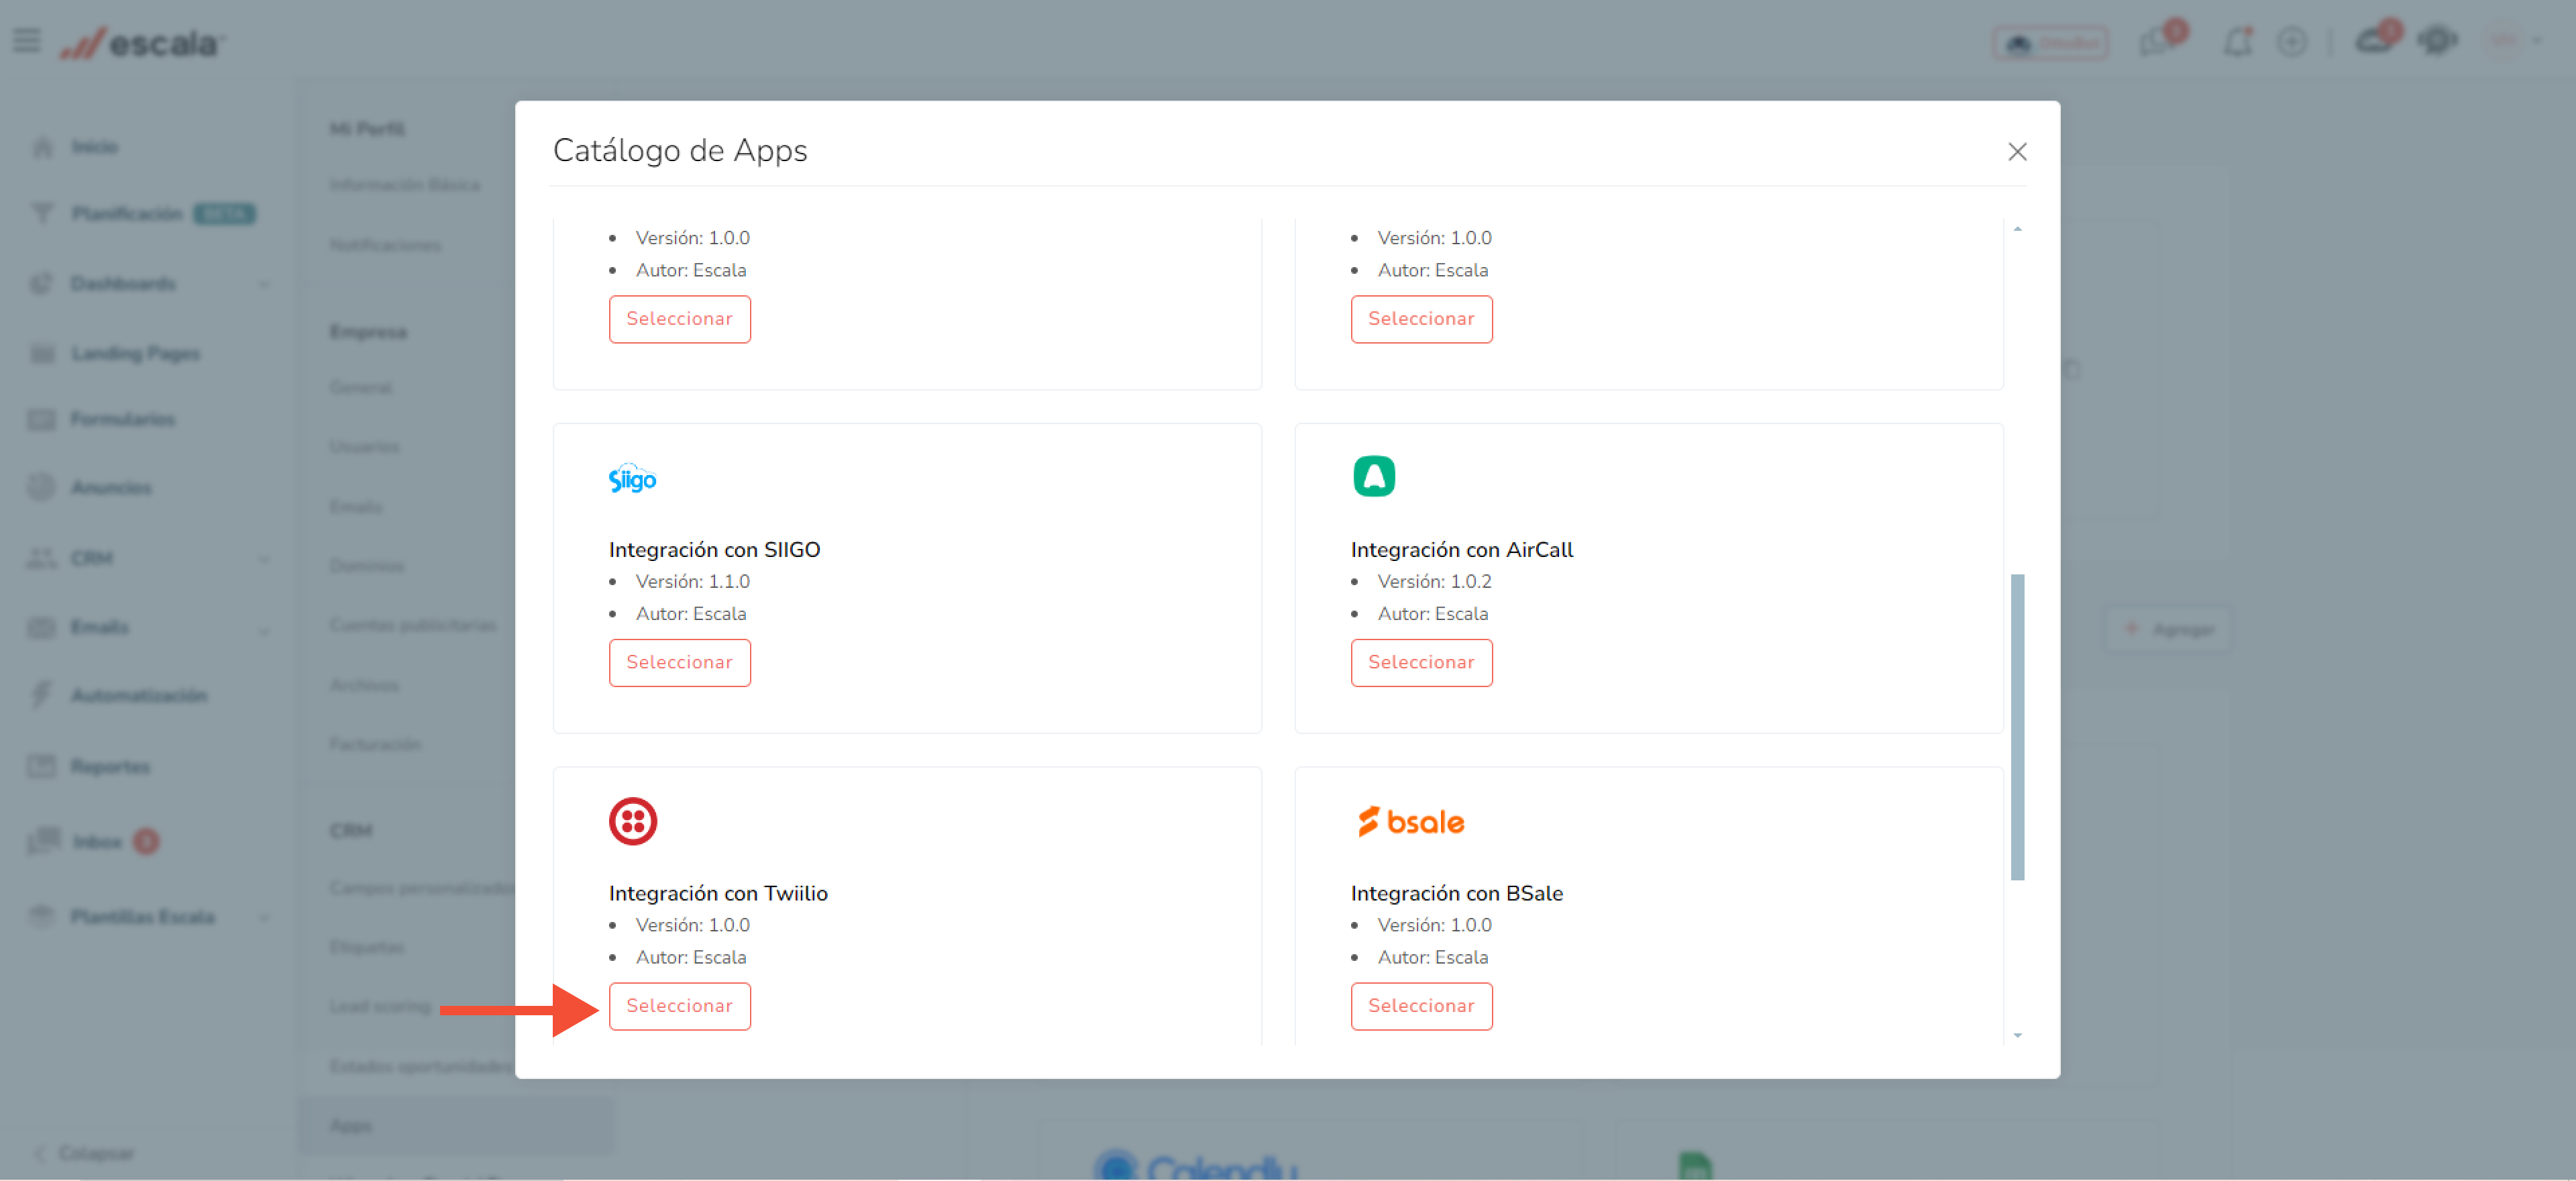The image size is (2576, 1181).
Task: Click the orange bsale logo
Action: 1410,821
